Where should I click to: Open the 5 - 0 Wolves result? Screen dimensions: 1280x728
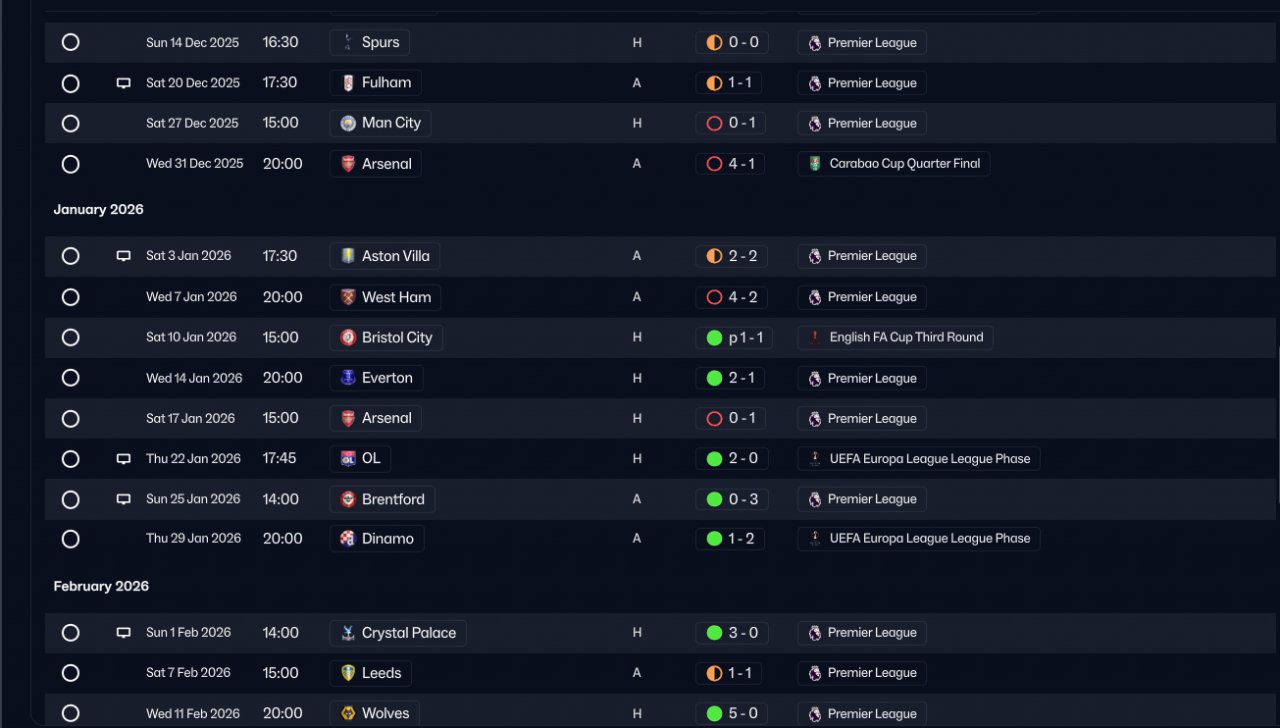[x=731, y=714]
